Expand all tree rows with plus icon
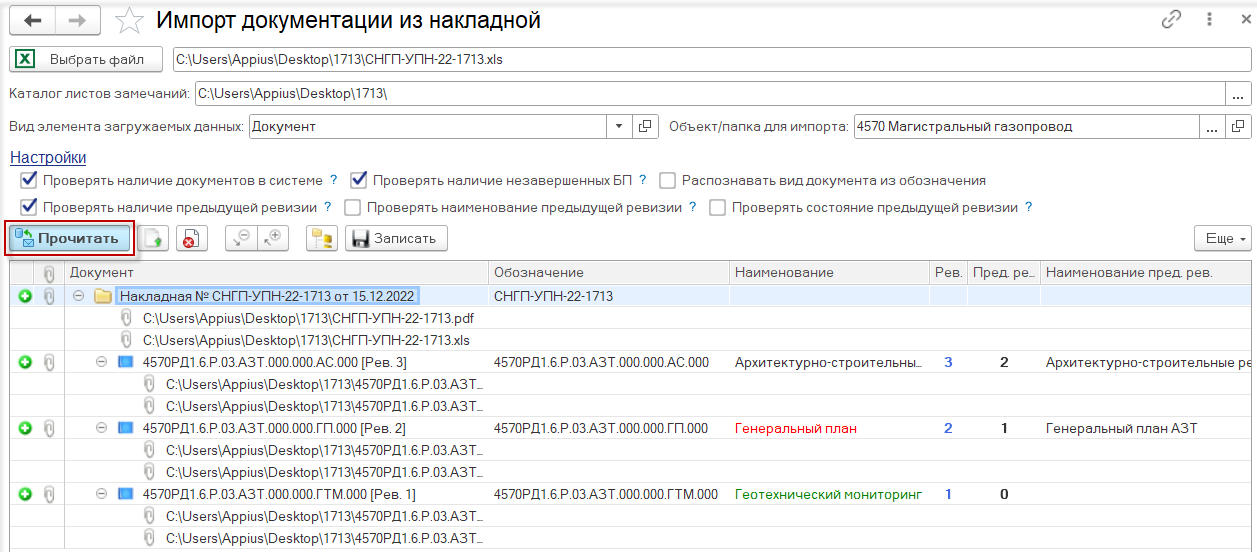This screenshot has width=1257, height=552. pyautogui.click(x=273, y=238)
